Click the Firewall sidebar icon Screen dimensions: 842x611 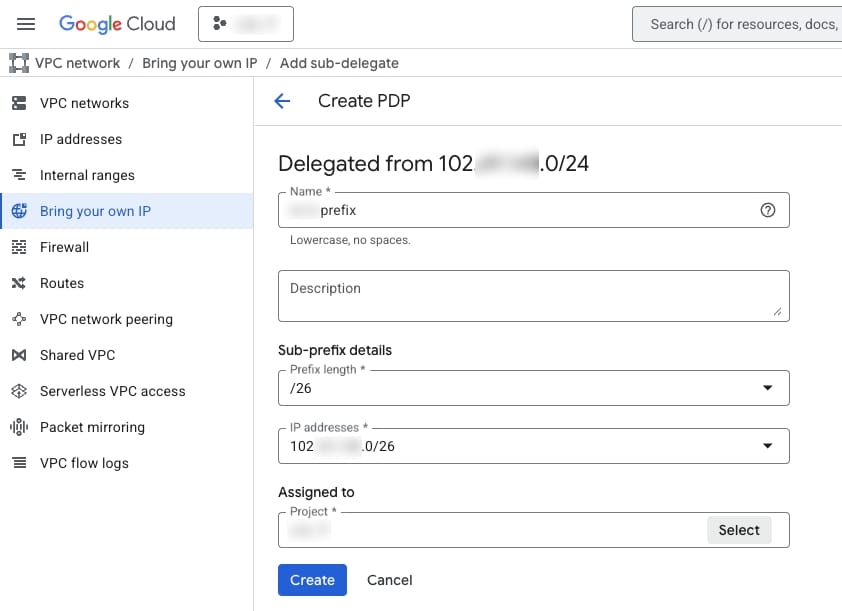click(19, 247)
